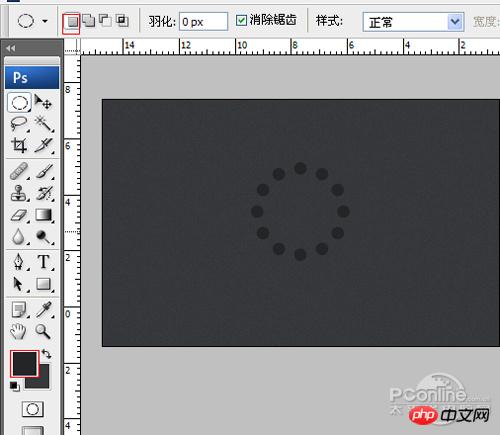Select the Gradient tool
This screenshot has height=435, width=500.
[x=44, y=215]
